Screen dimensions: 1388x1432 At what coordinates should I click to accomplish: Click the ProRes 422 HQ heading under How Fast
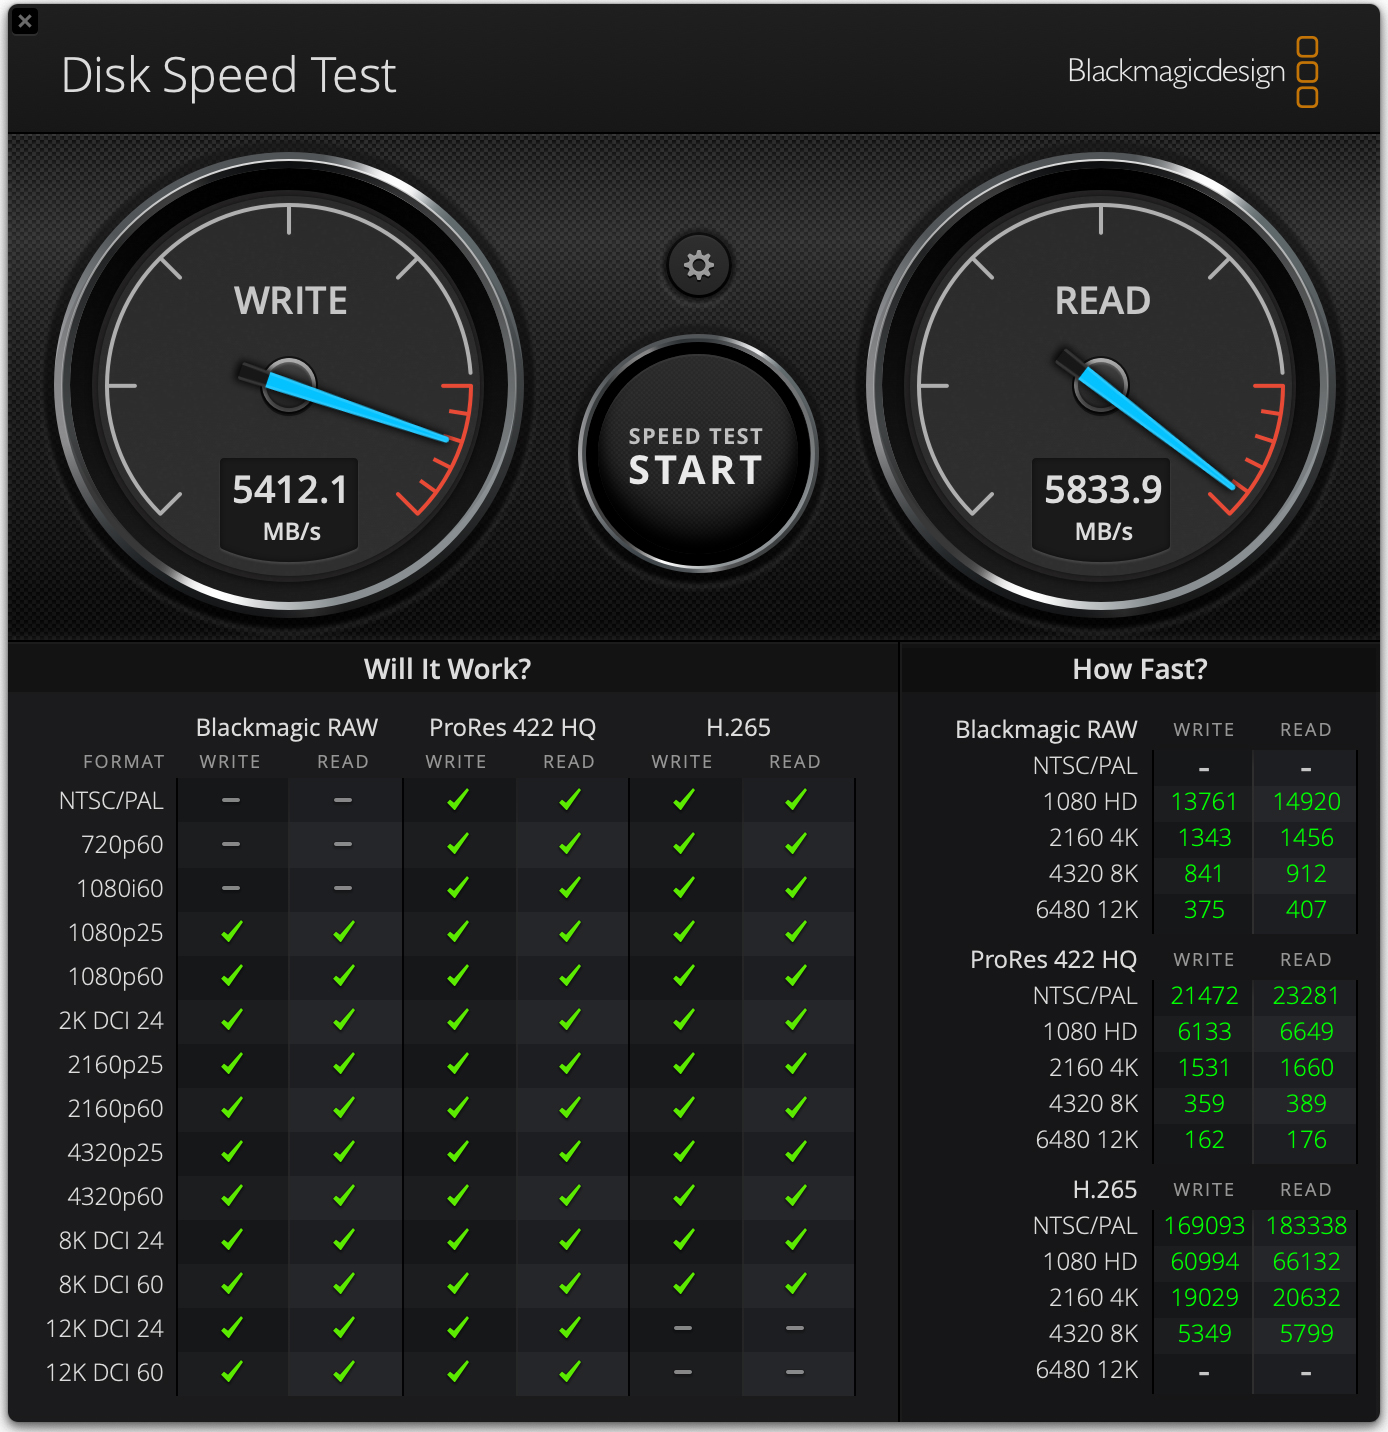(1053, 960)
